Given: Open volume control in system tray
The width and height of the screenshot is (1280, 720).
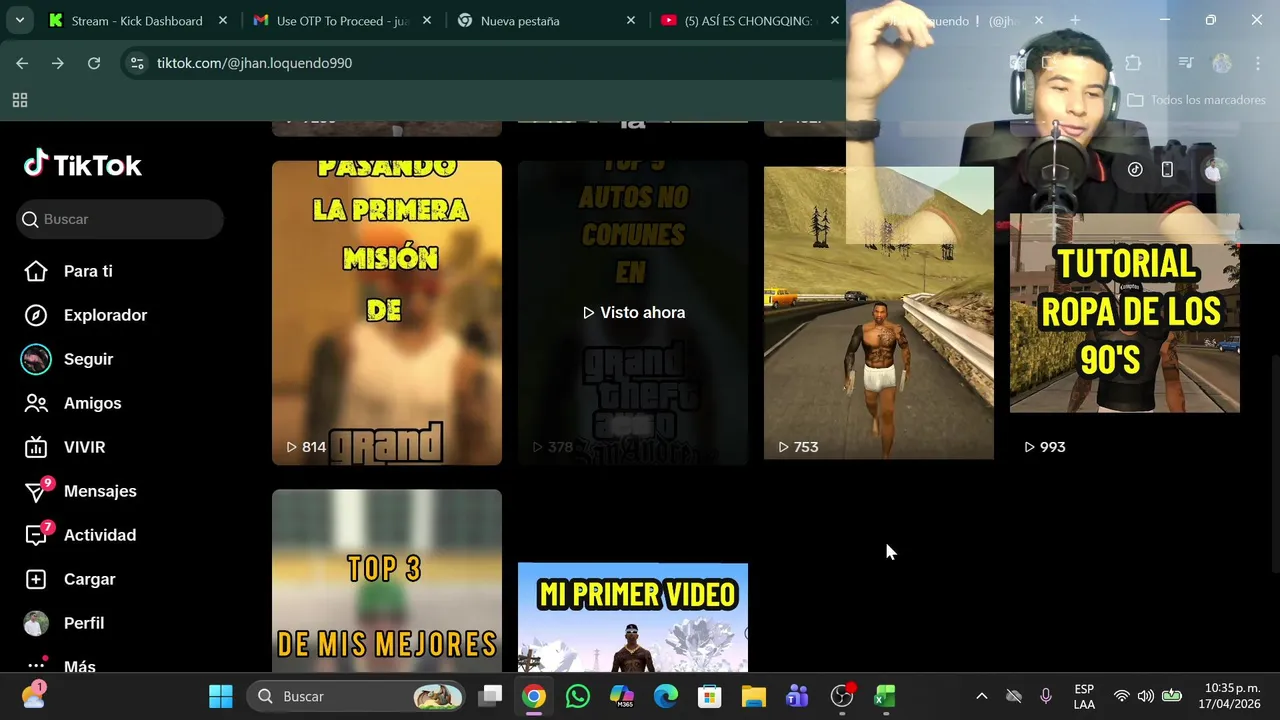Looking at the screenshot, I should pyautogui.click(x=1146, y=696).
